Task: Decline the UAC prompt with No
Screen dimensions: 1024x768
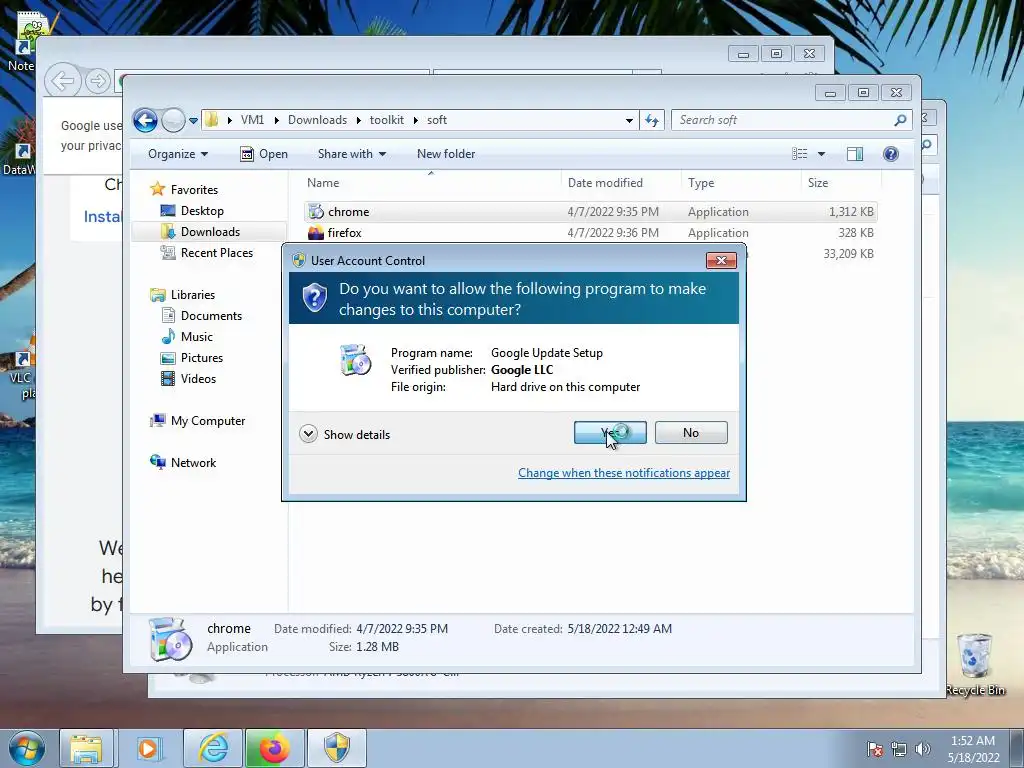Action: [x=691, y=432]
